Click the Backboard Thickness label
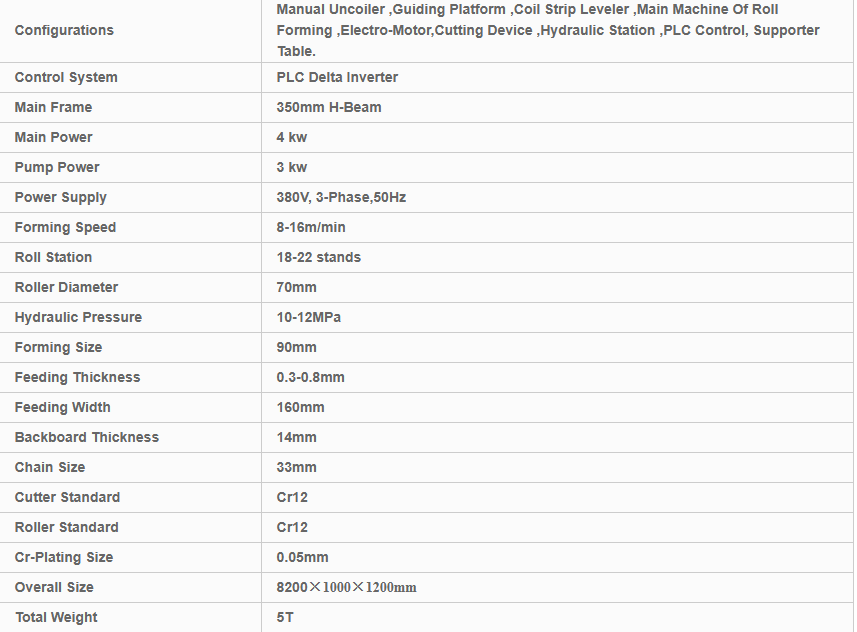 click(86, 437)
